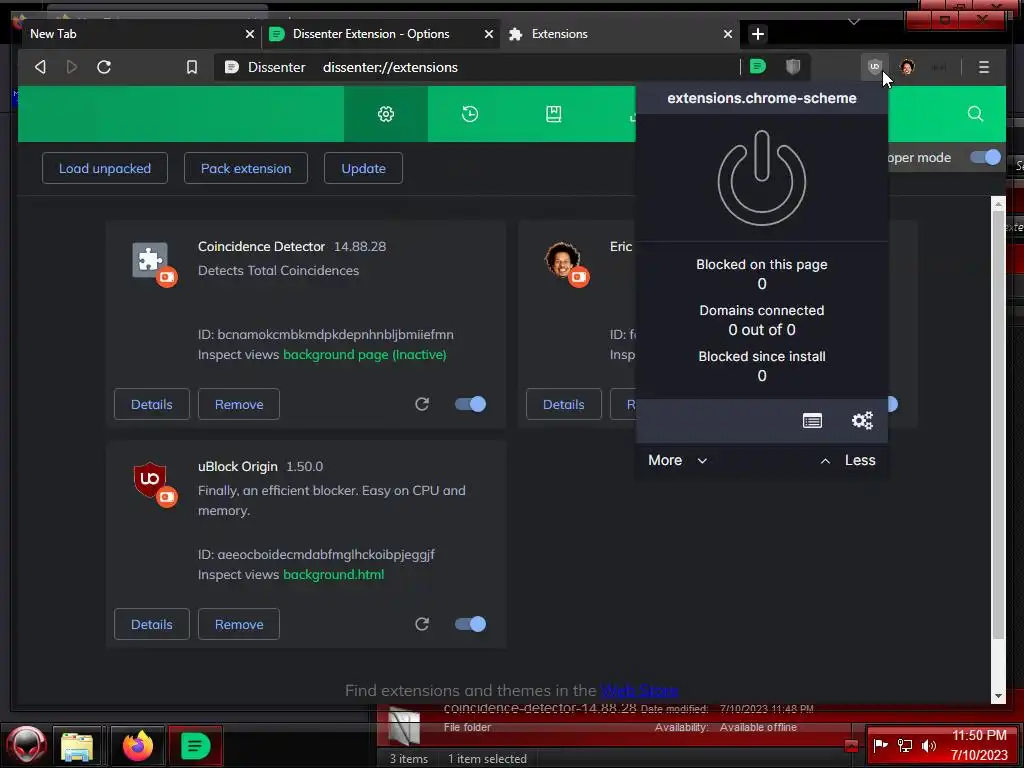The height and width of the screenshot is (768, 1024).
Task: Open the Web Store link
Action: pos(639,690)
